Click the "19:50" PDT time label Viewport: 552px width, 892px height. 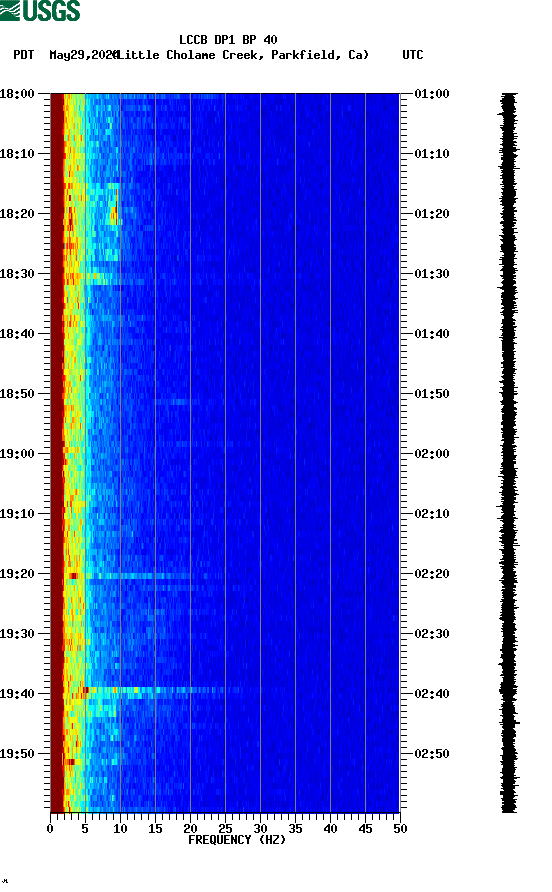coord(17,754)
